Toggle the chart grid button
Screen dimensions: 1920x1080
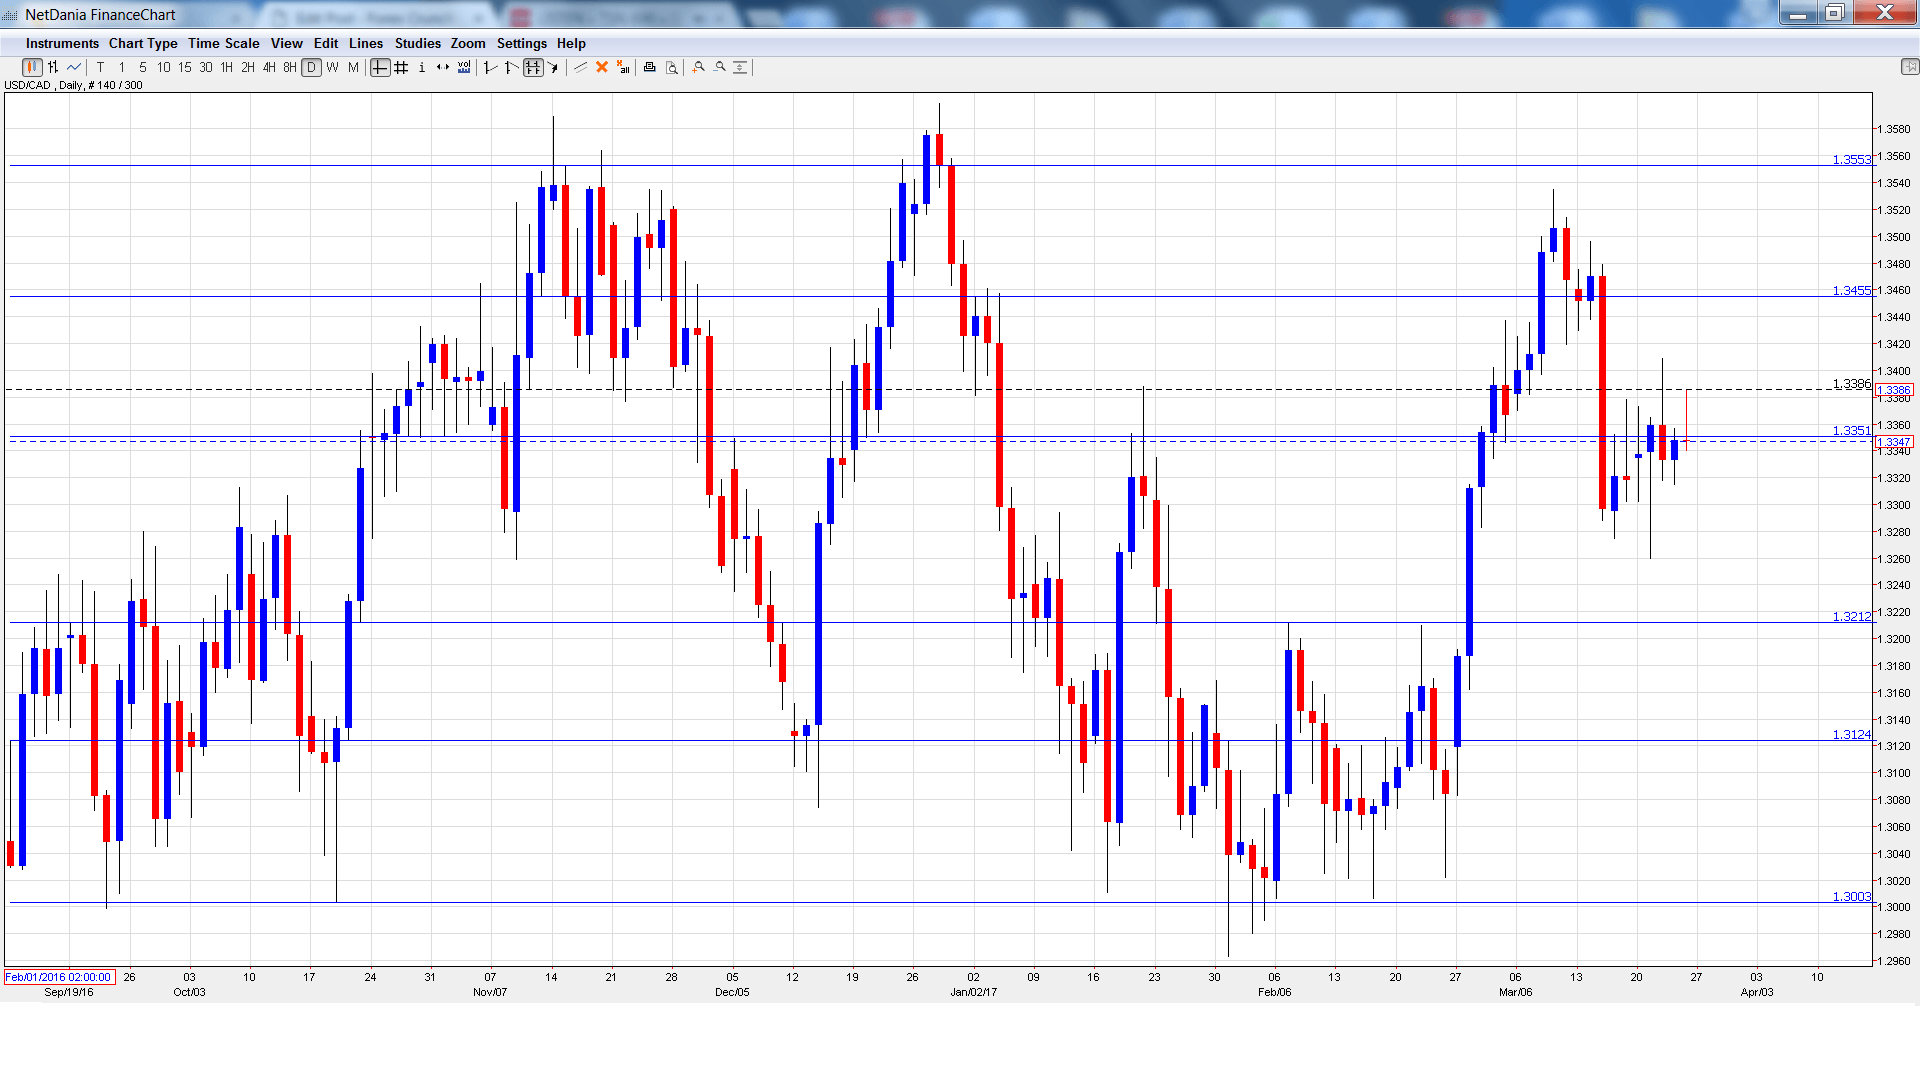(401, 67)
